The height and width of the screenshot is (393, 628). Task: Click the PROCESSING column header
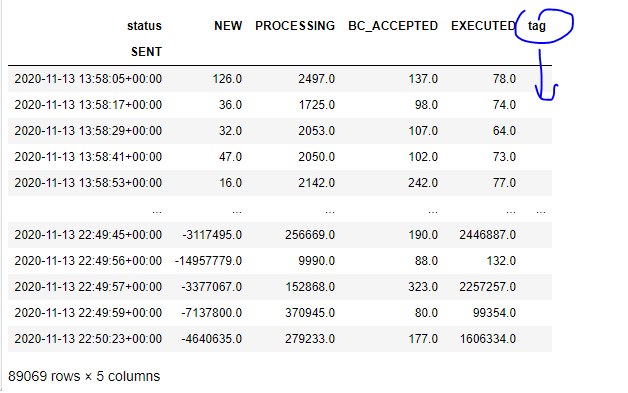click(295, 26)
